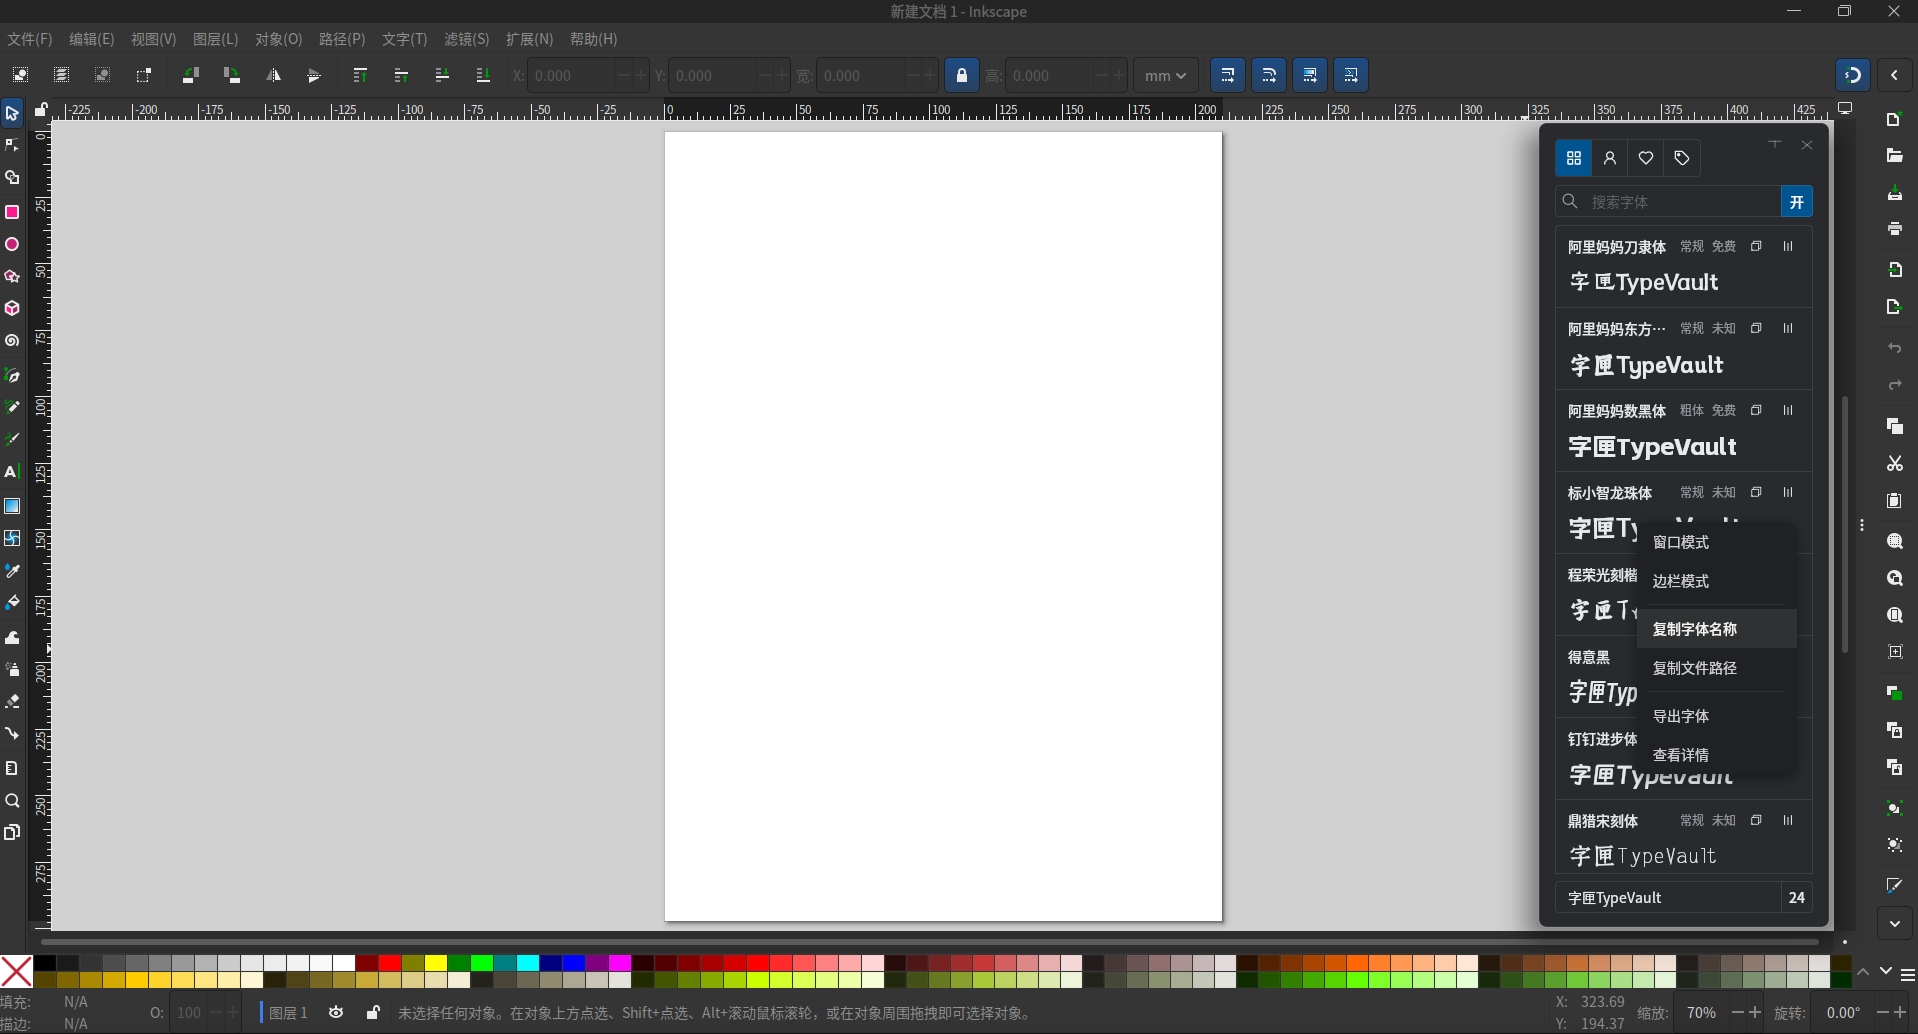This screenshot has width=1918, height=1034.
Task: Select the Text tool in toolbox
Action: pyautogui.click(x=12, y=472)
